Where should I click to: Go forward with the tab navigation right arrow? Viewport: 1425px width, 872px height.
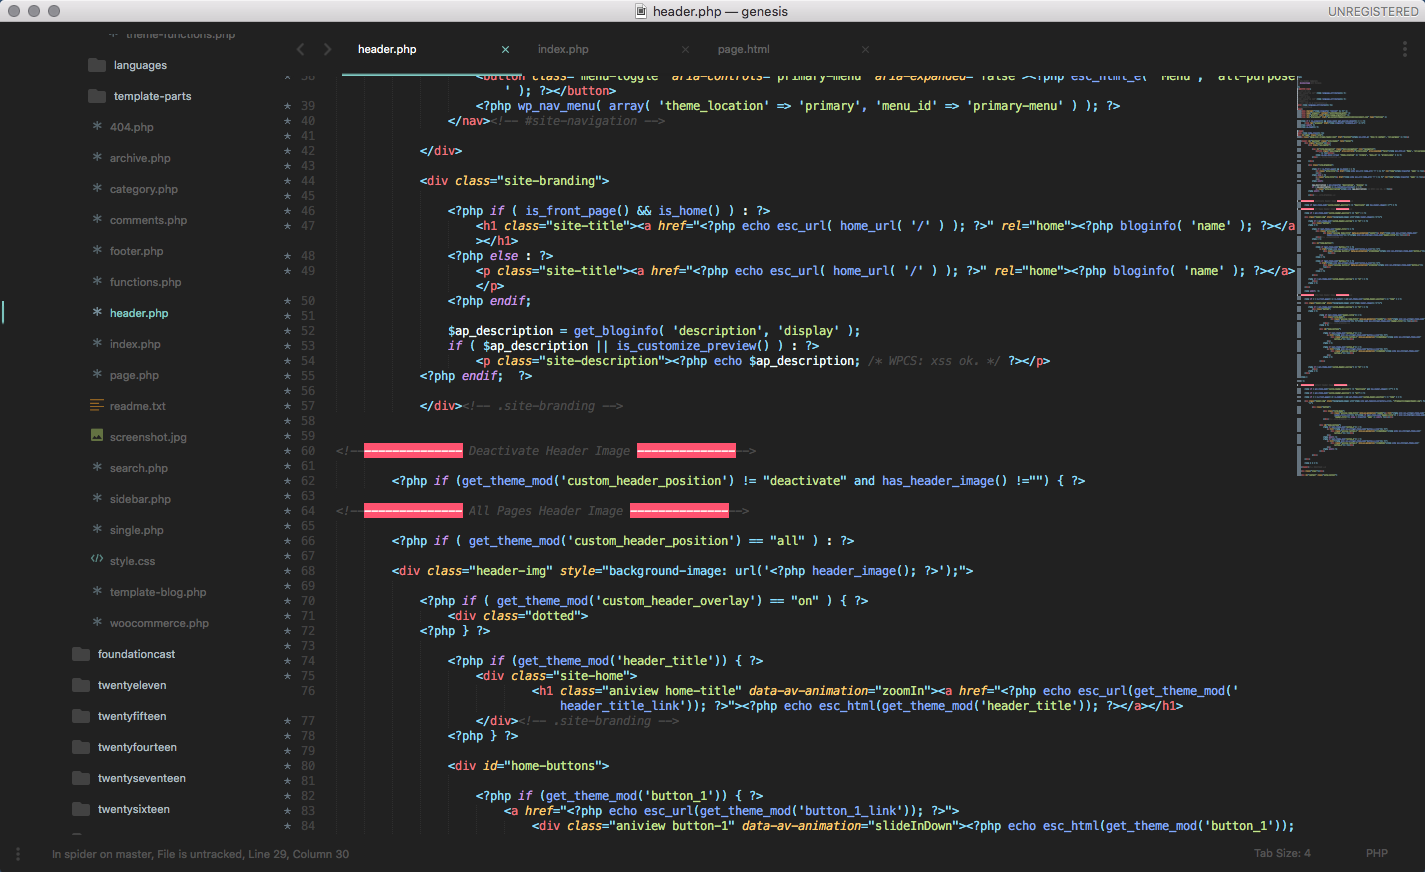[327, 49]
